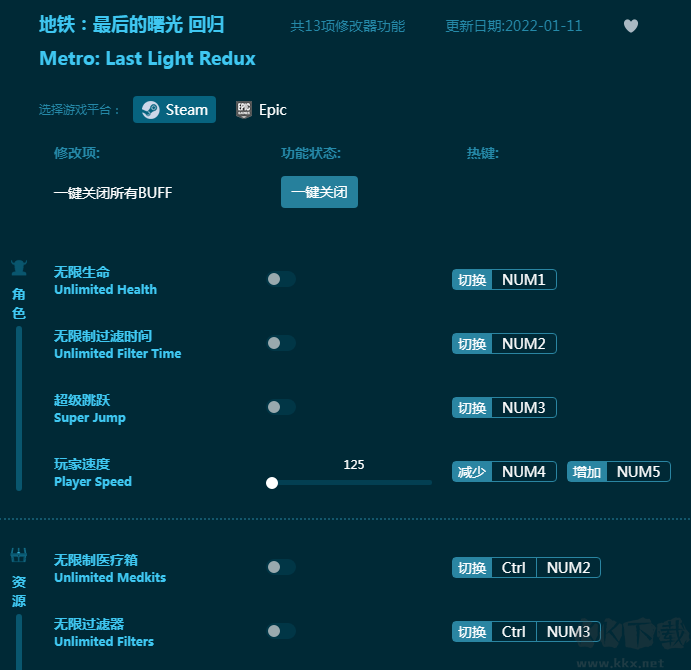Screen dimensions: 691x670
Task: Click 减少 label beside NUM4
Action: tap(472, 472)
